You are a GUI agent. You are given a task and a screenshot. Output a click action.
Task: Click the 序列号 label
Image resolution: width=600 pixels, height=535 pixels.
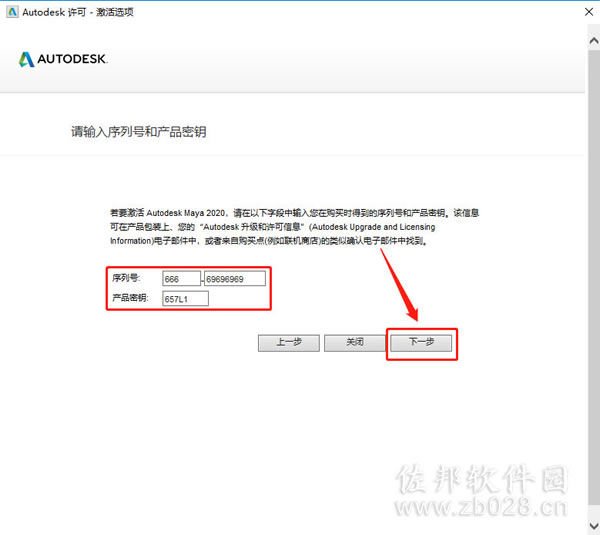click(x=126, y=278)
